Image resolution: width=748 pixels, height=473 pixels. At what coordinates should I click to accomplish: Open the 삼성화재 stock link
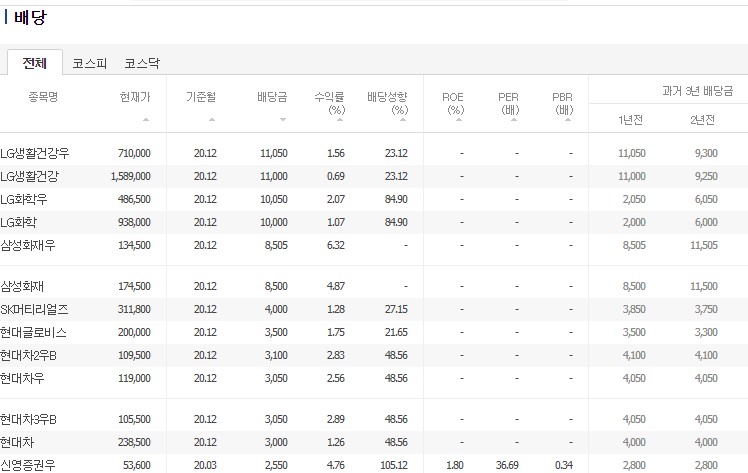[x=22, y=286]
